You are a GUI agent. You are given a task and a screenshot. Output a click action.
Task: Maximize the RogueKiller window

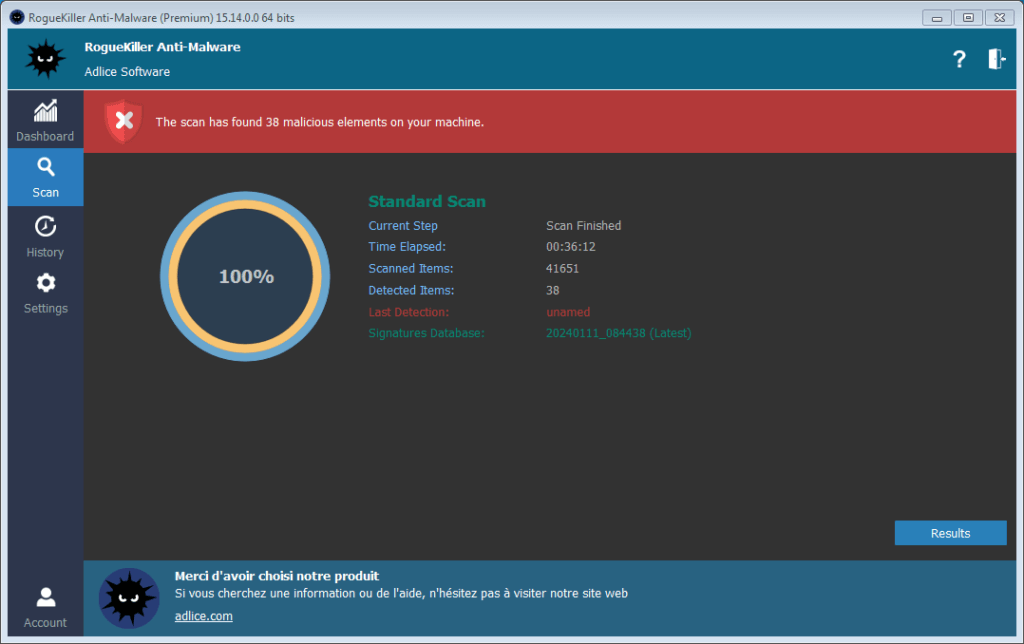point(967,17)
